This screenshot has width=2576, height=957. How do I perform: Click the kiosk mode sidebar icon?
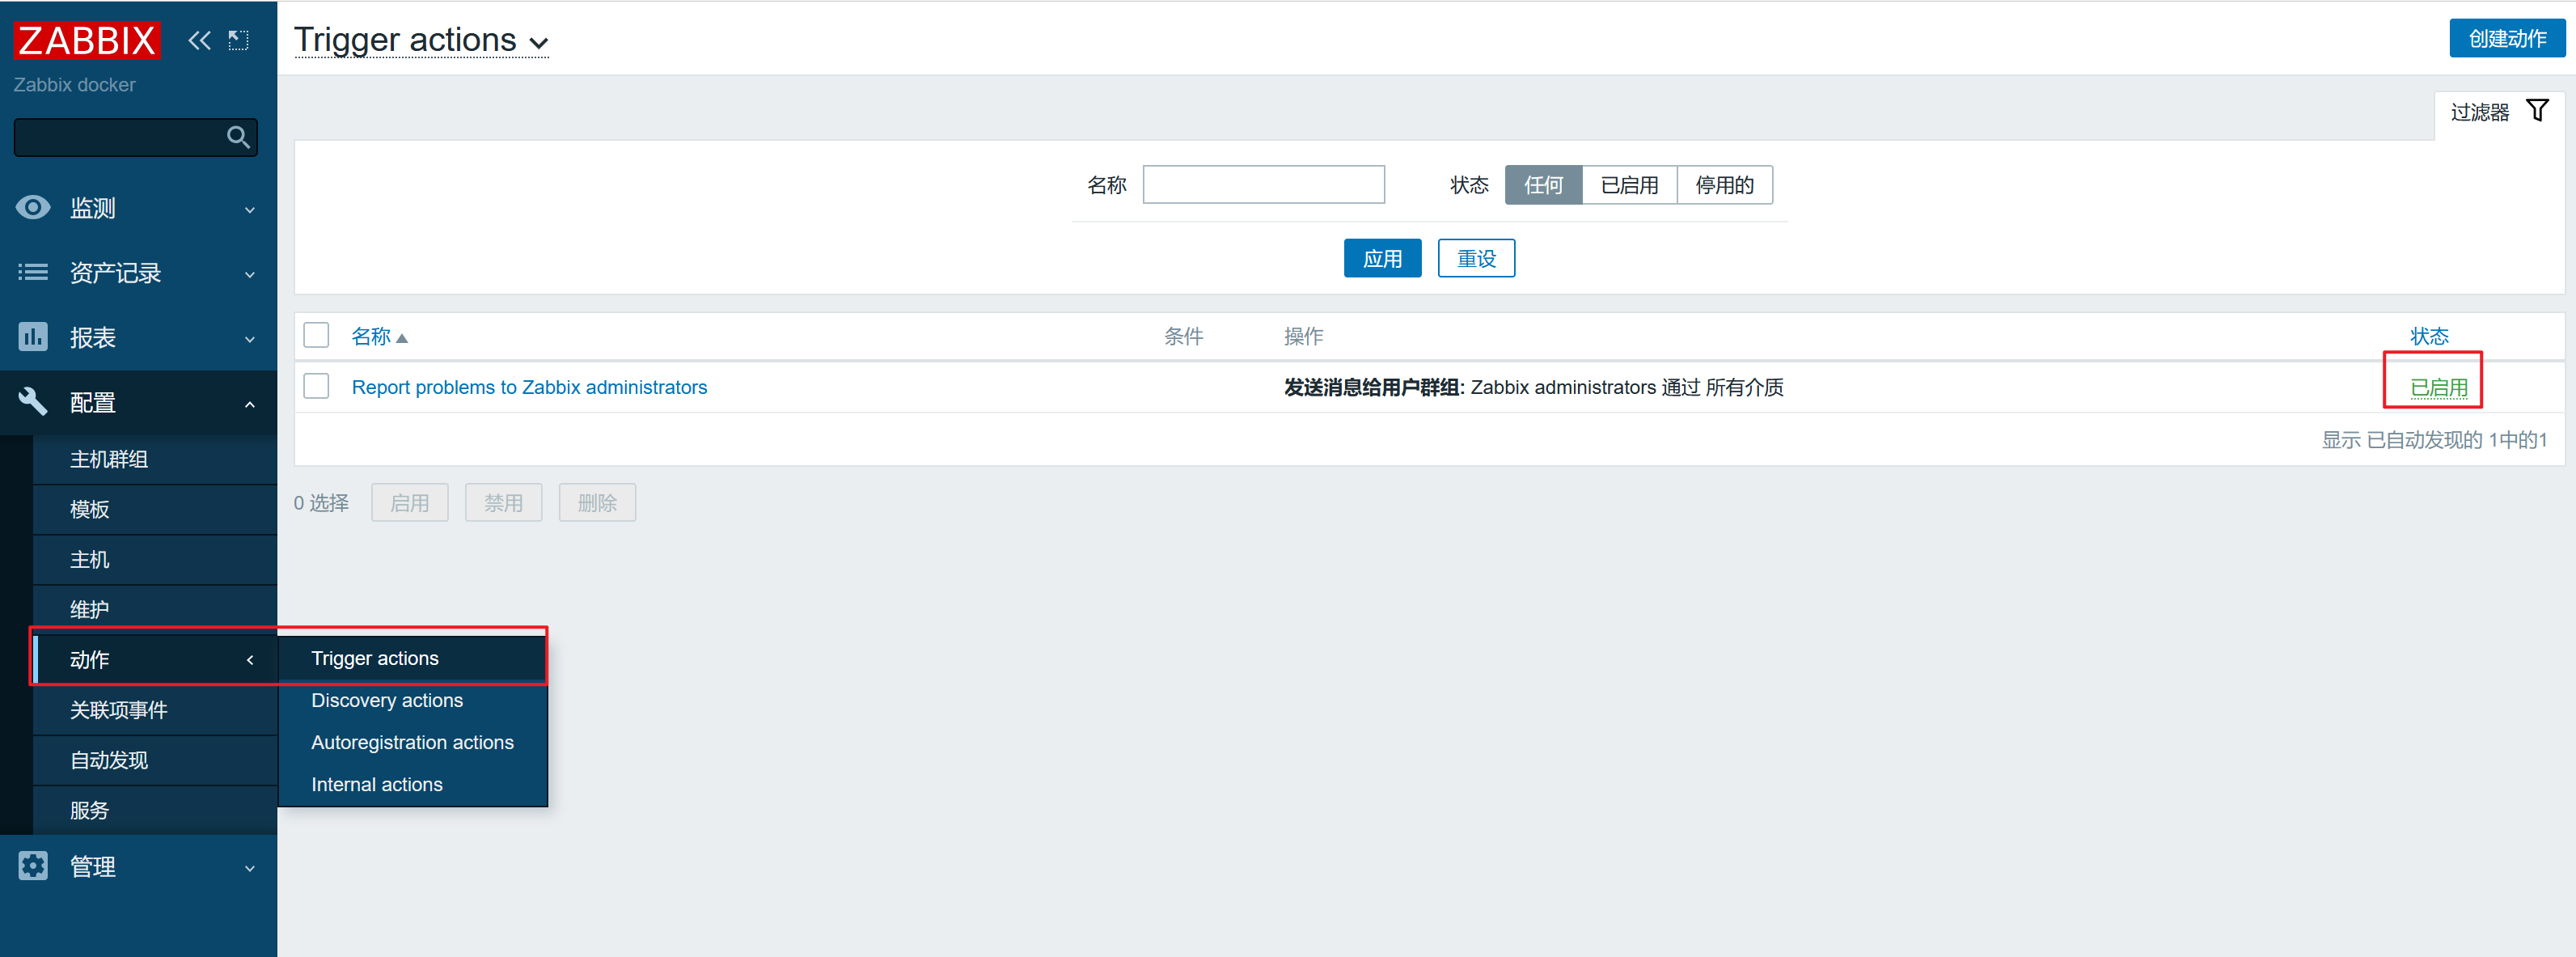(x=238, y=40)
